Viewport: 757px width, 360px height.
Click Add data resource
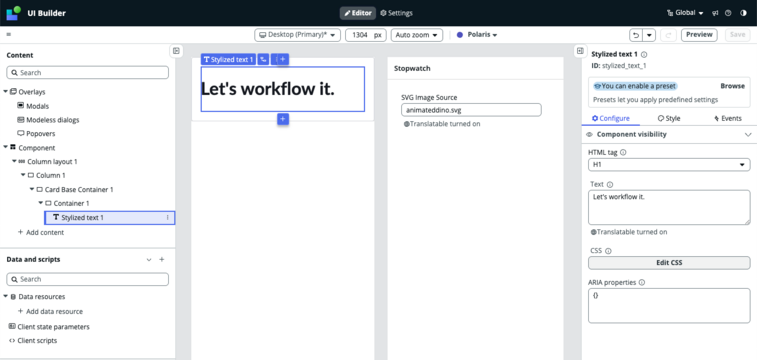tap(50, 311)
